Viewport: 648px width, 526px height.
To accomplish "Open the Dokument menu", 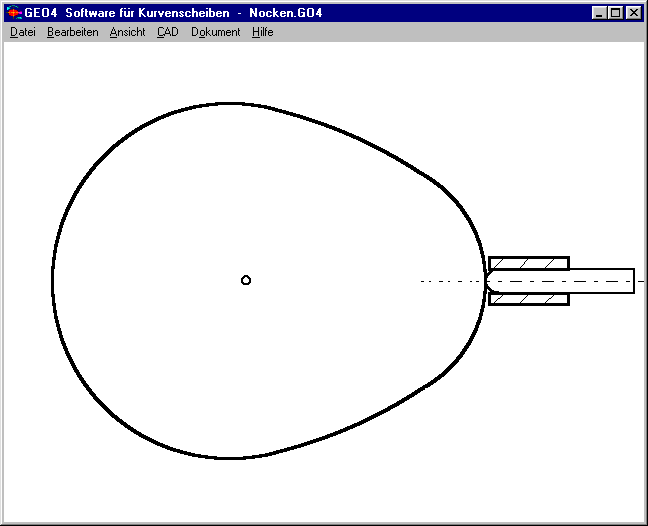I will point(215,32).
